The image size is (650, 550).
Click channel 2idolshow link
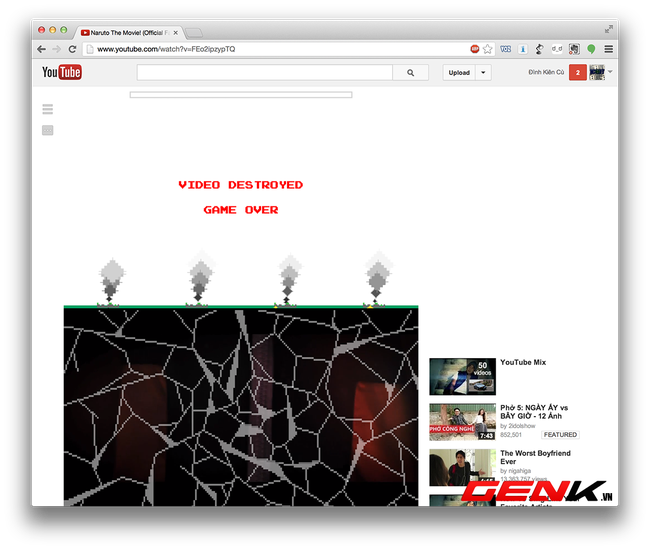(x=522, y=426)
